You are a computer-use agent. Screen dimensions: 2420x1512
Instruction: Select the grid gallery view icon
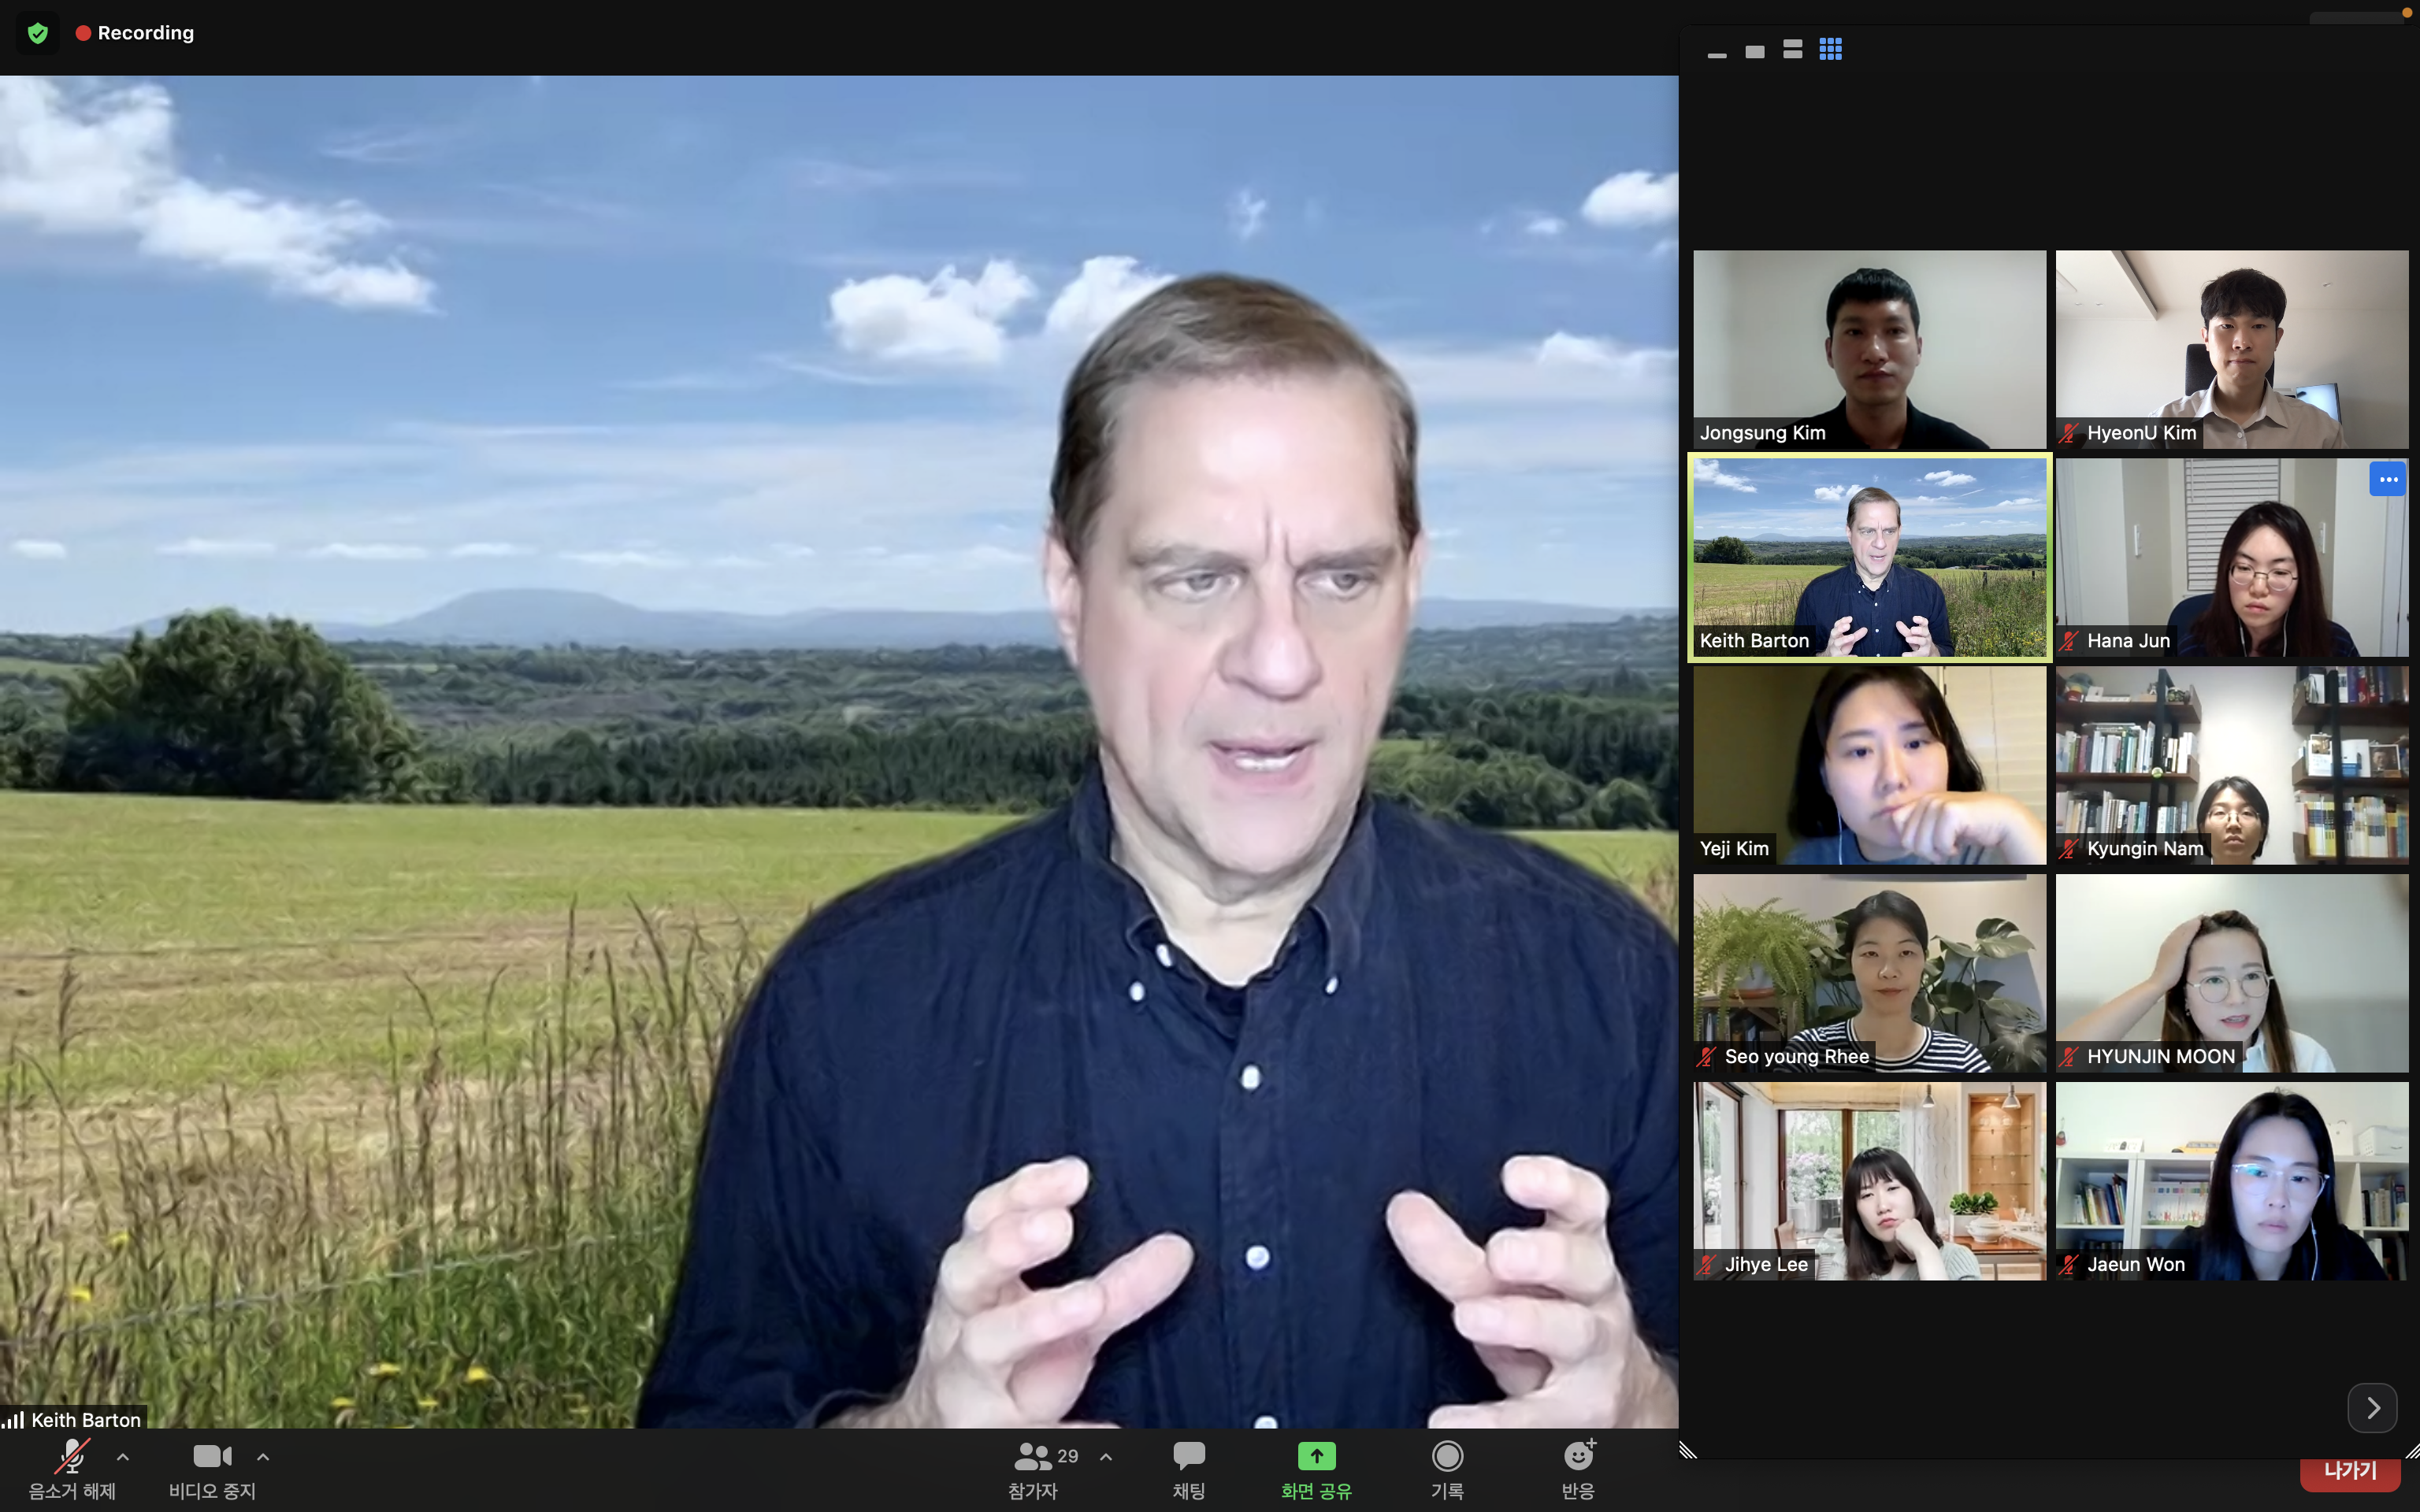point(1831,49)
